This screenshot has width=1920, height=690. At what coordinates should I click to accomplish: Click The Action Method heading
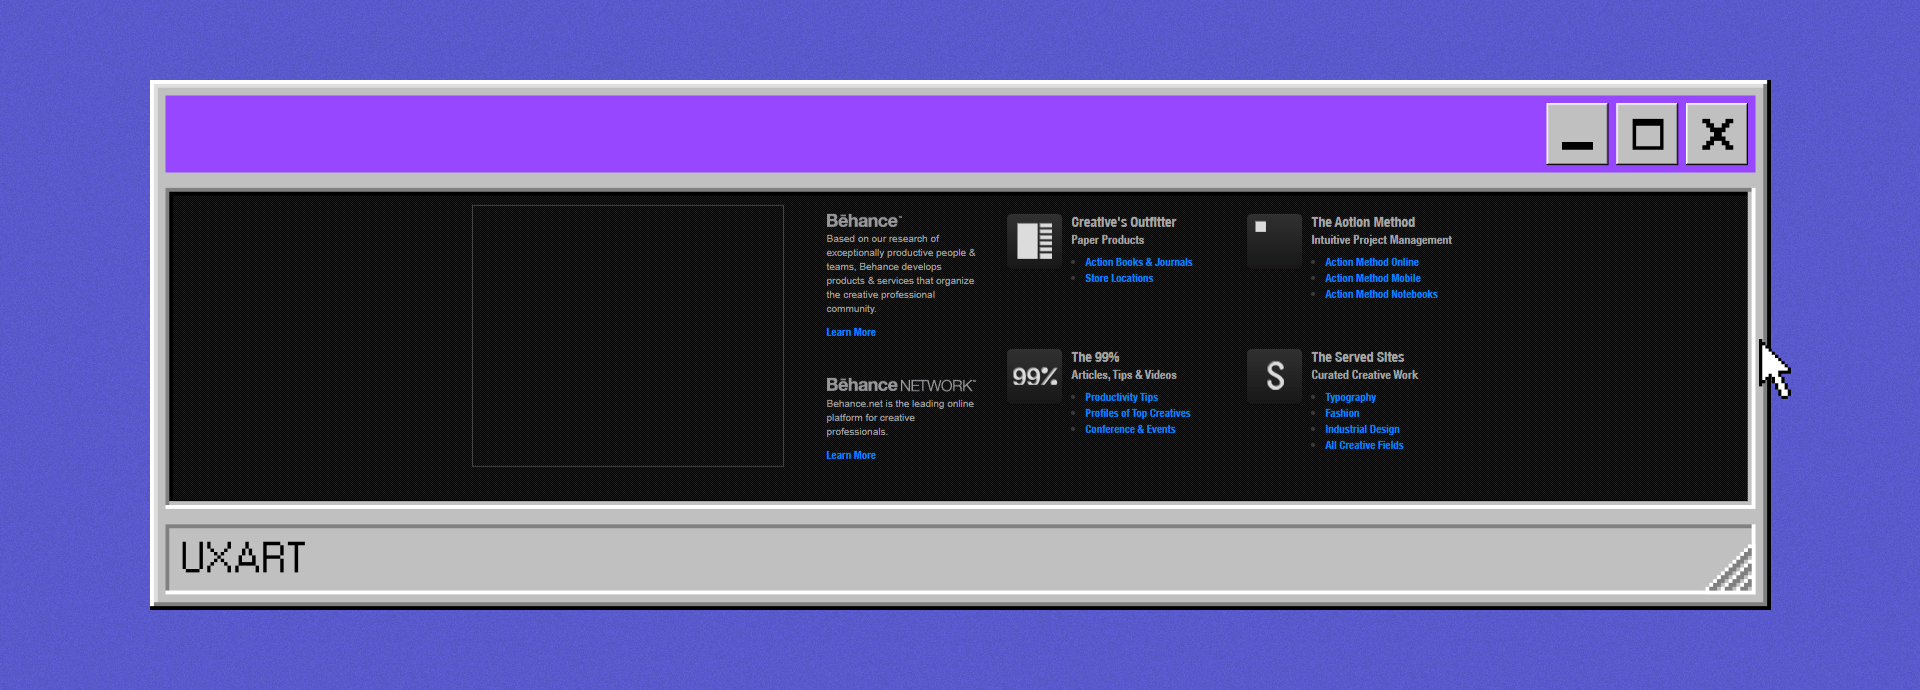[1363, 222]
